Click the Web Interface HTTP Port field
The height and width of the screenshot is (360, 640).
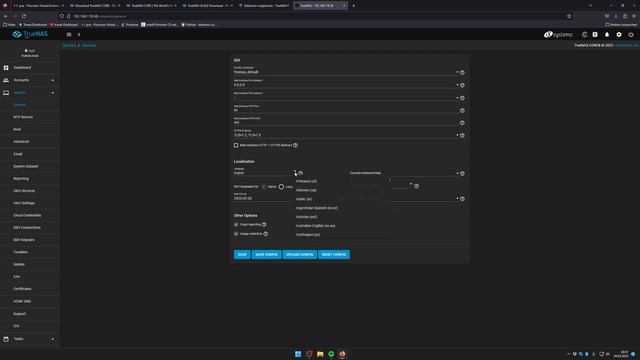tap(346, 109)
